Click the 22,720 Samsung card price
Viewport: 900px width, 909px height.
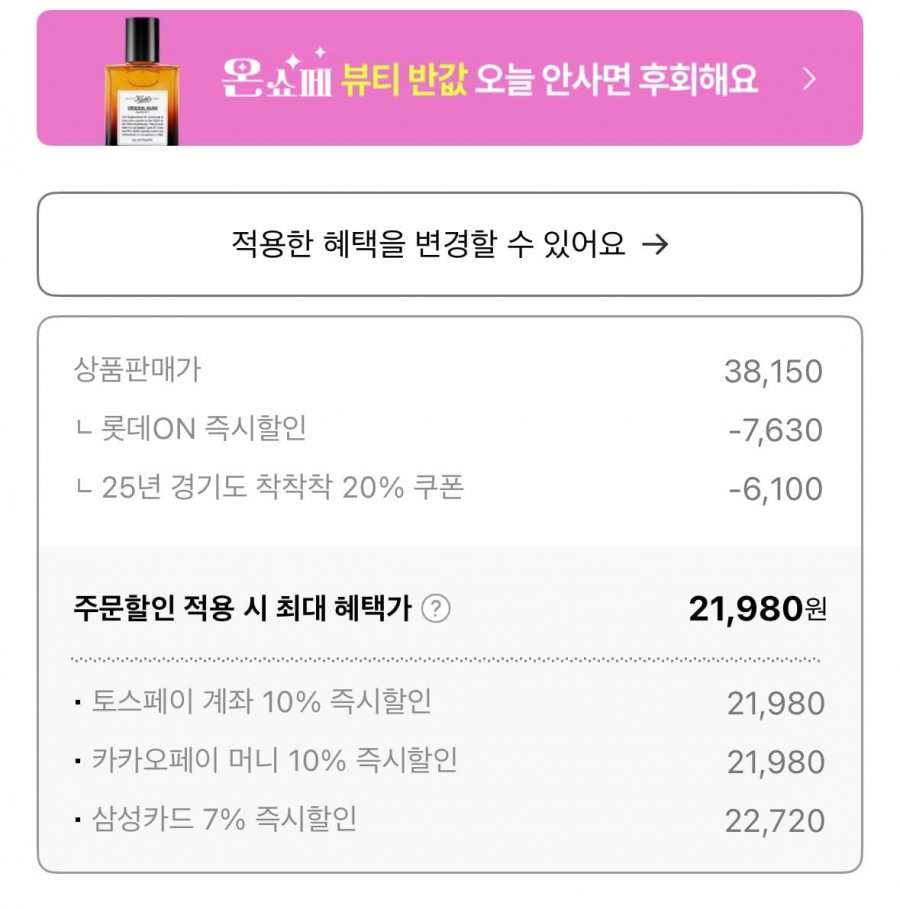[775, 820]
